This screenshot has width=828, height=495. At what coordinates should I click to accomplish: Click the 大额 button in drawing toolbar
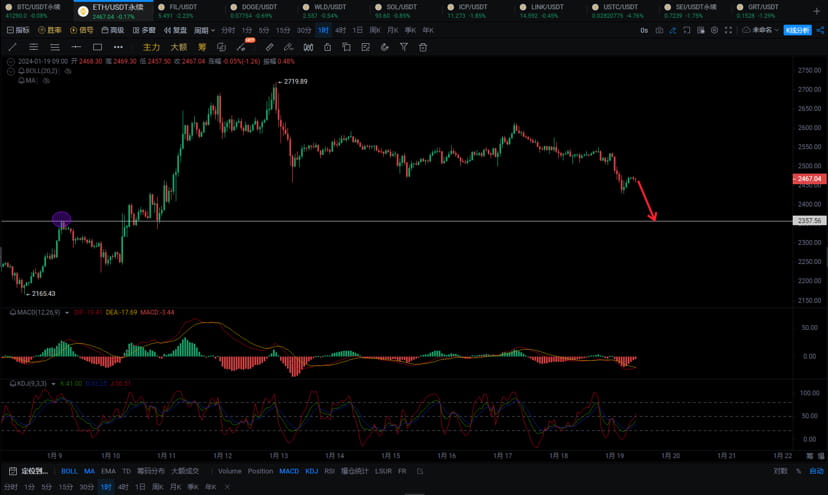178,48
